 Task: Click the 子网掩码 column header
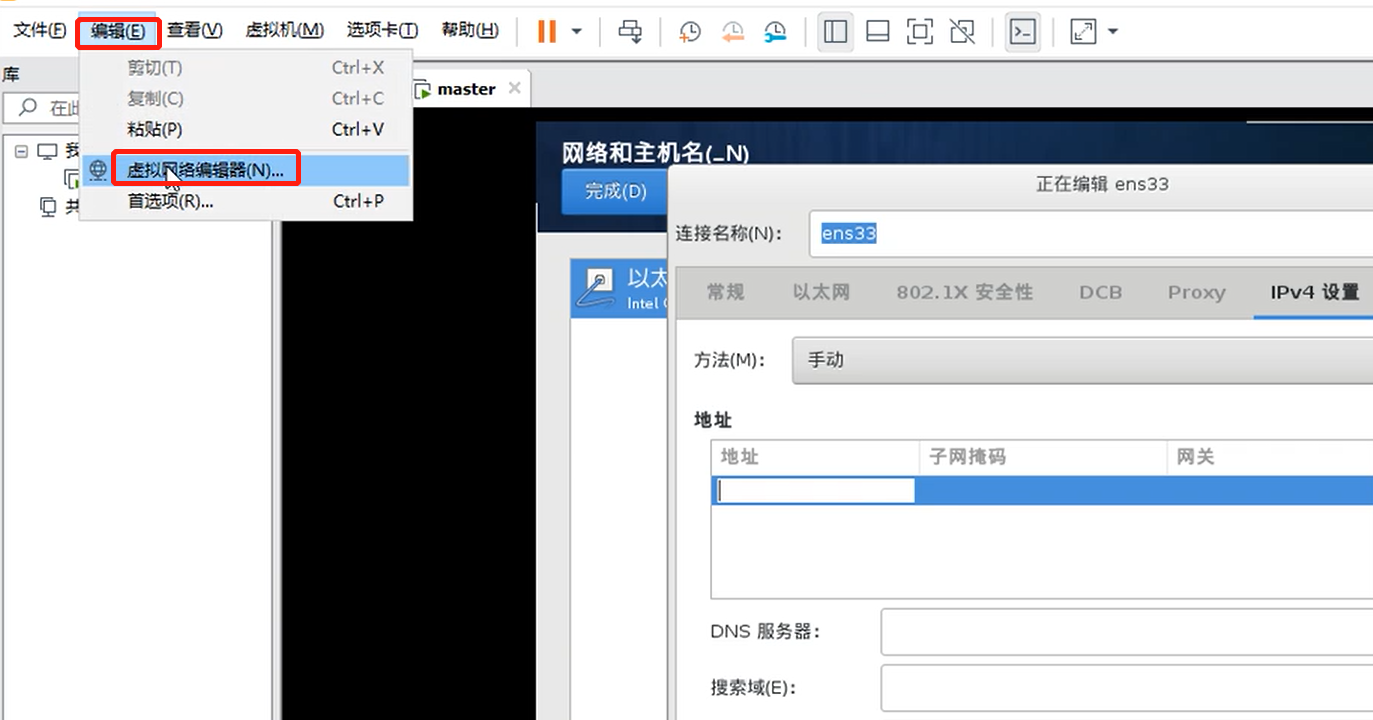point(1043,457)
